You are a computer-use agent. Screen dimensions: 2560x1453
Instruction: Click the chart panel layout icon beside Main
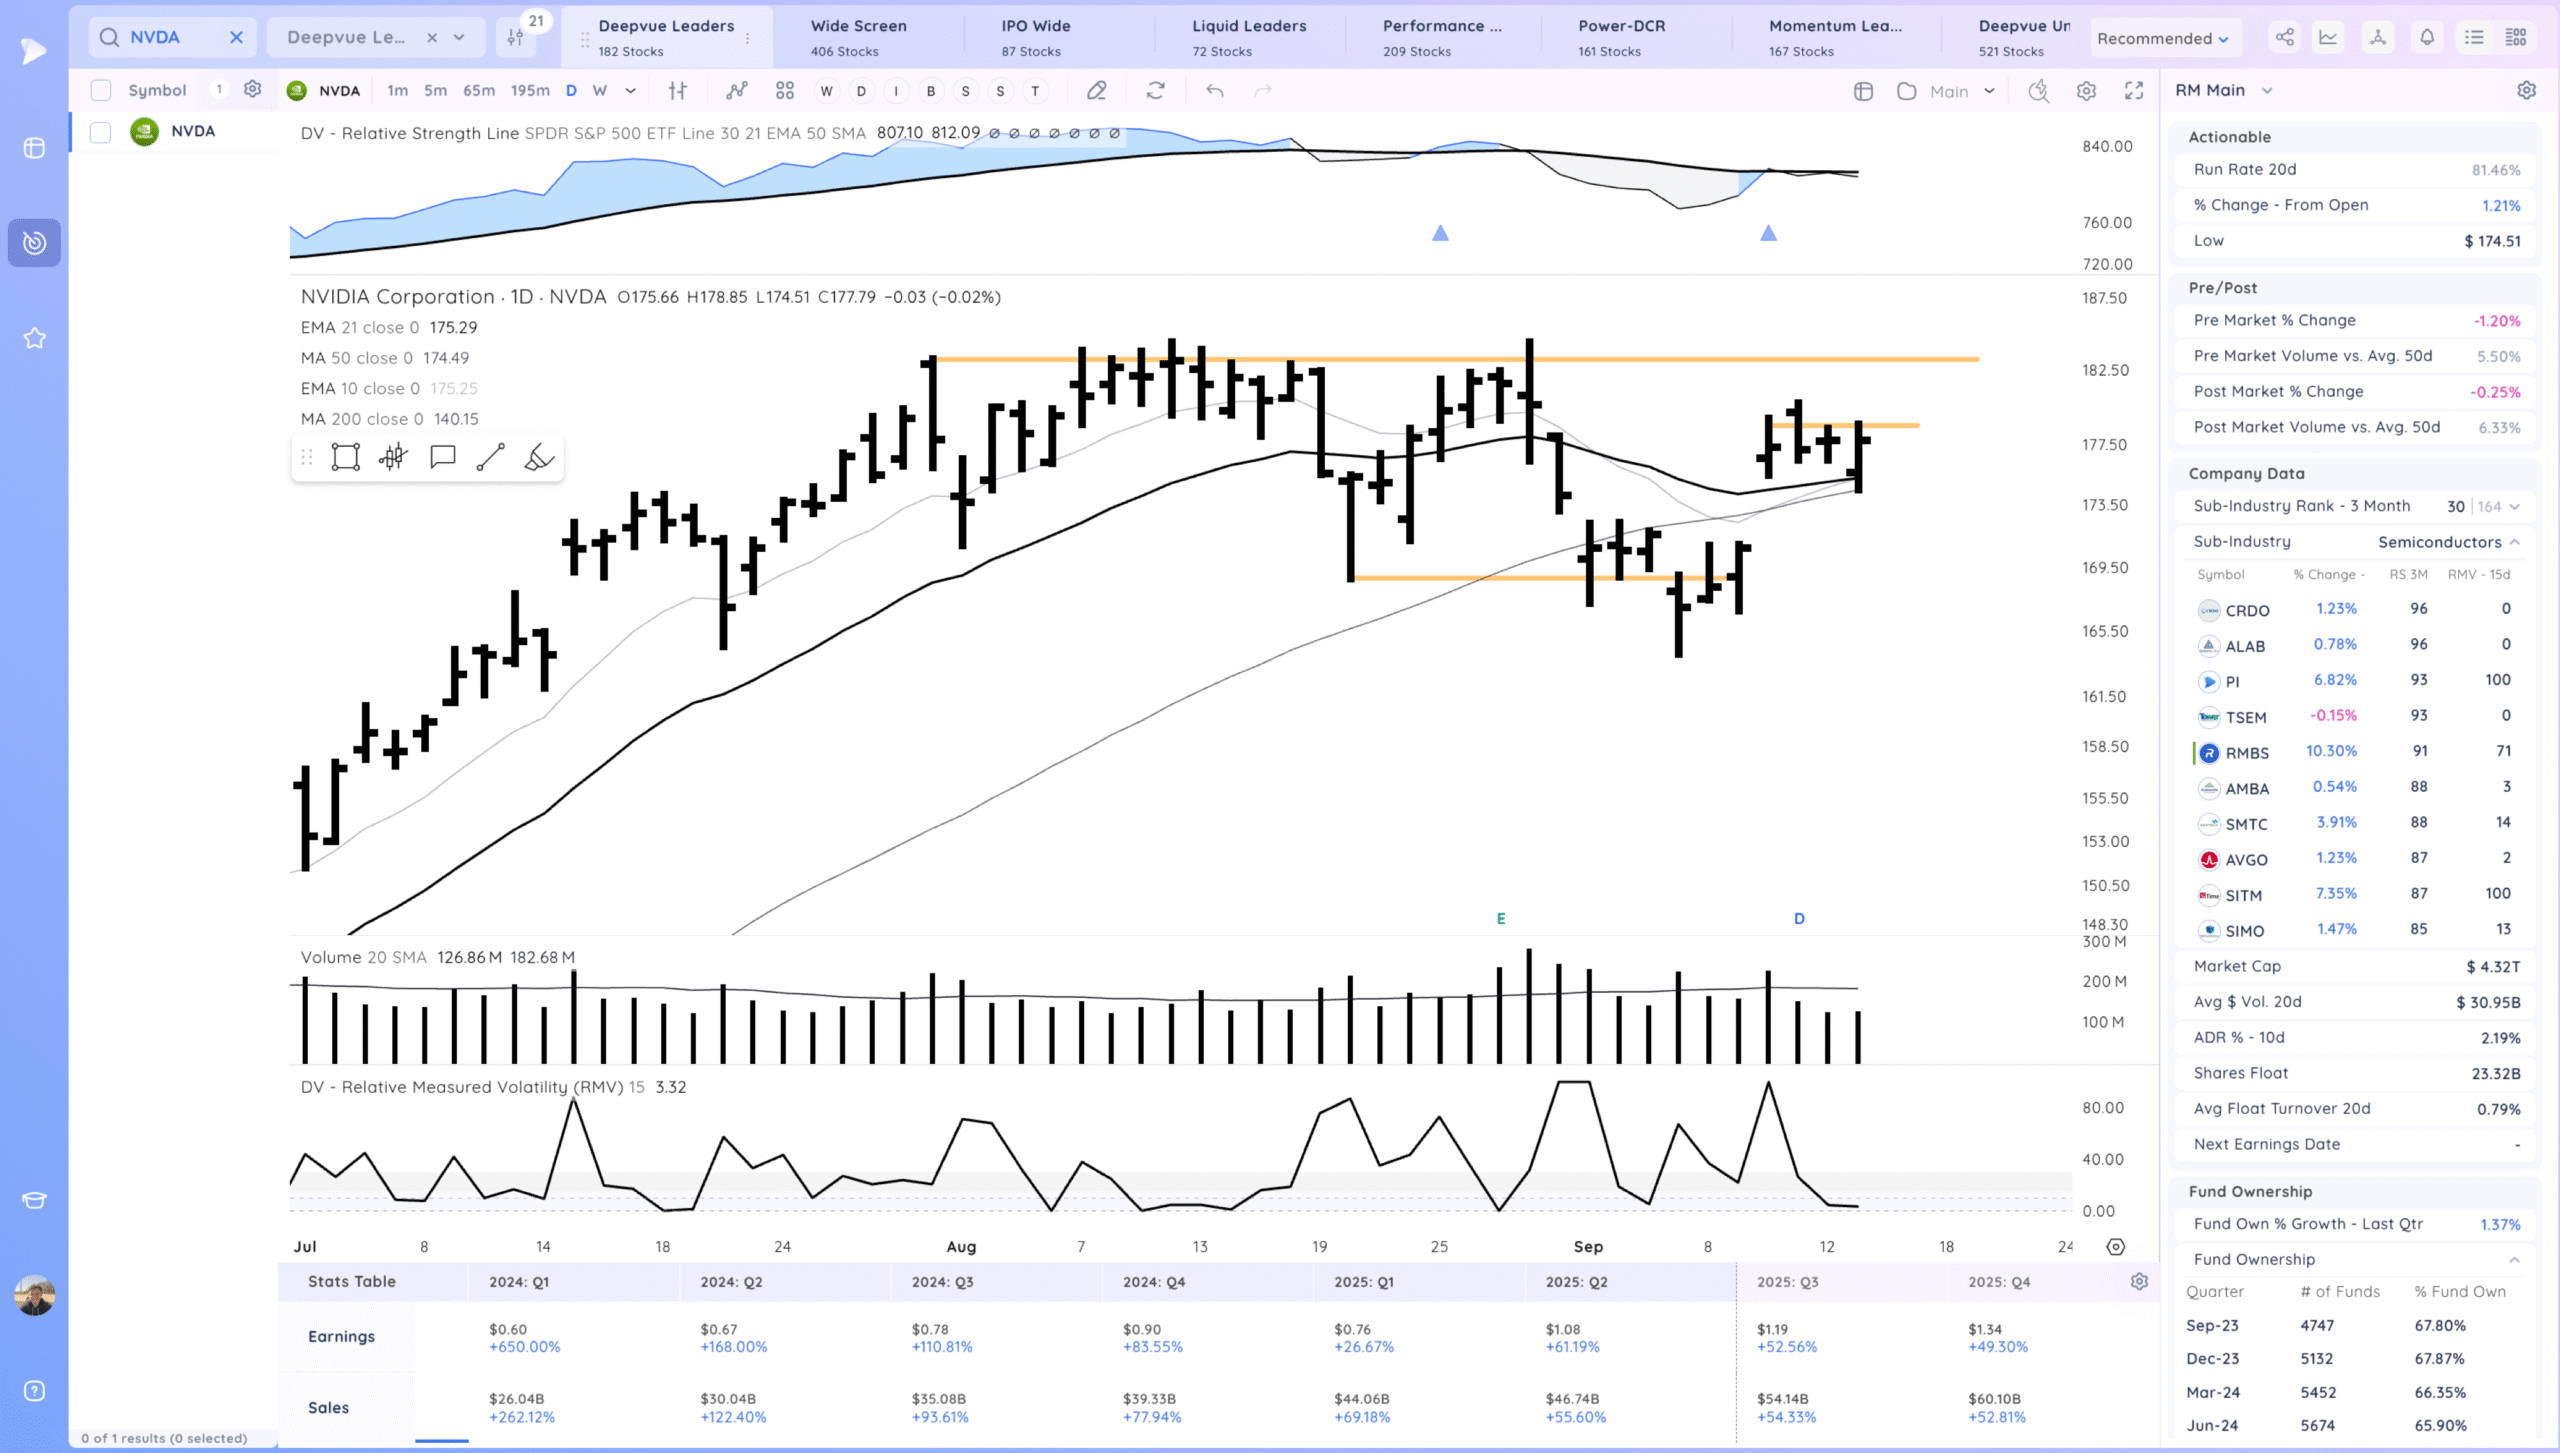click(x=1863, y=91)
